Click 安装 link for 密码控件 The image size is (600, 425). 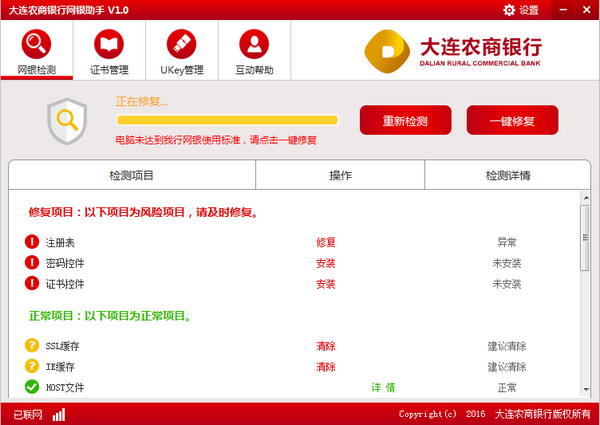(326, 263)
